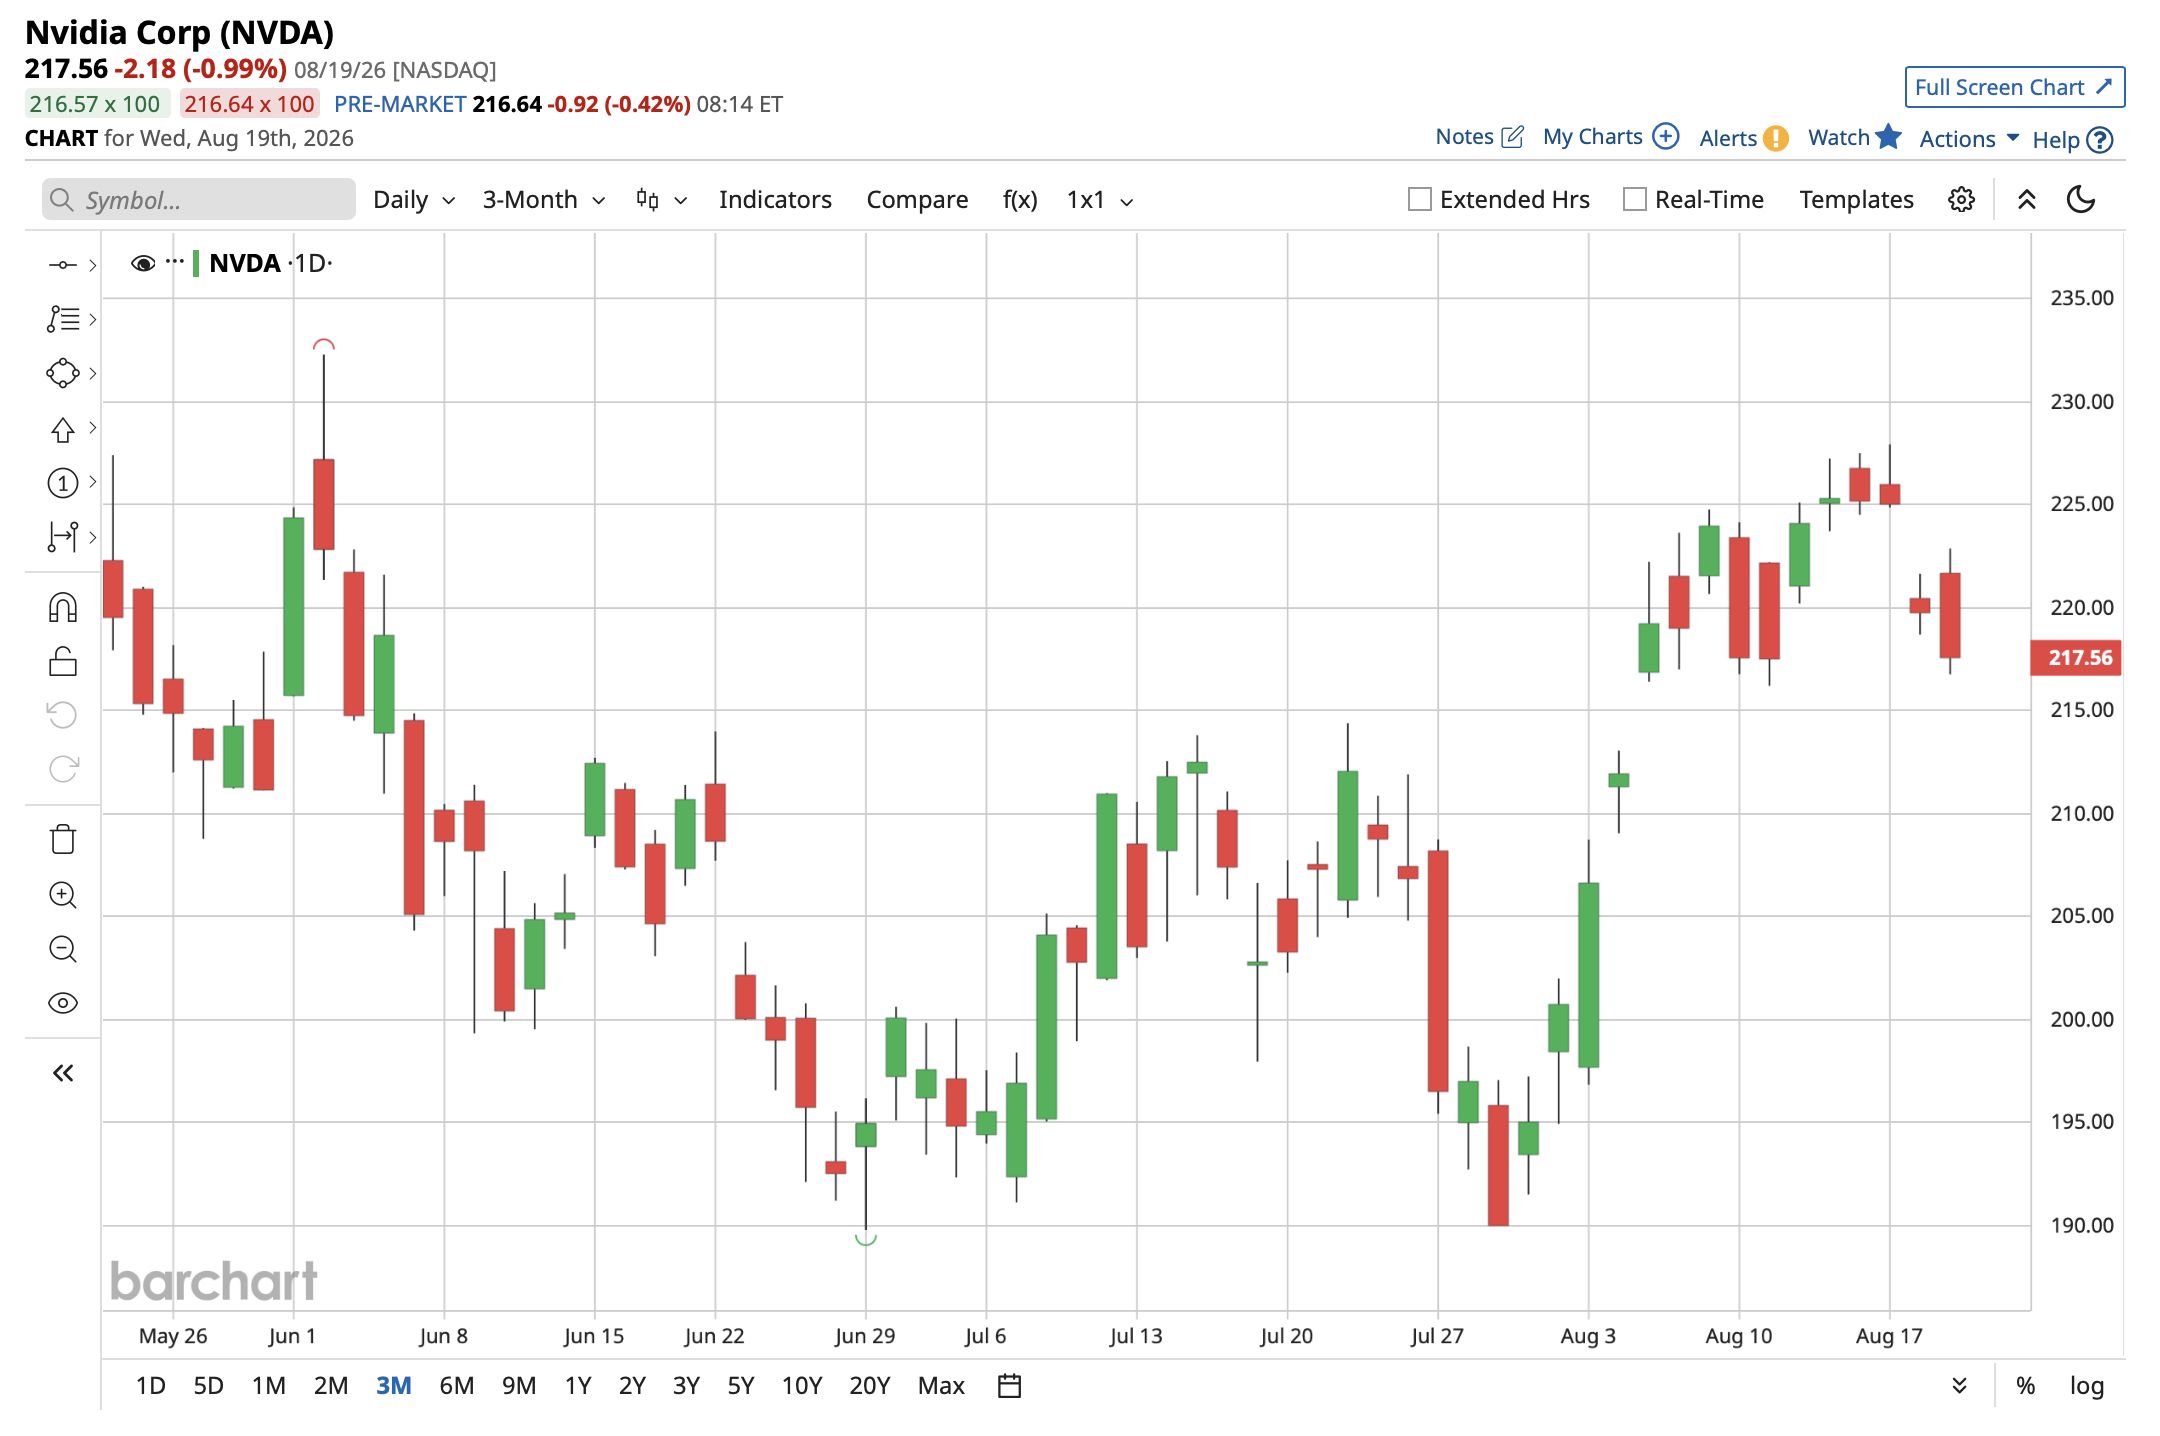
Task: Collapse the chart toolbar with double chevron
Action: [2026, 200]
